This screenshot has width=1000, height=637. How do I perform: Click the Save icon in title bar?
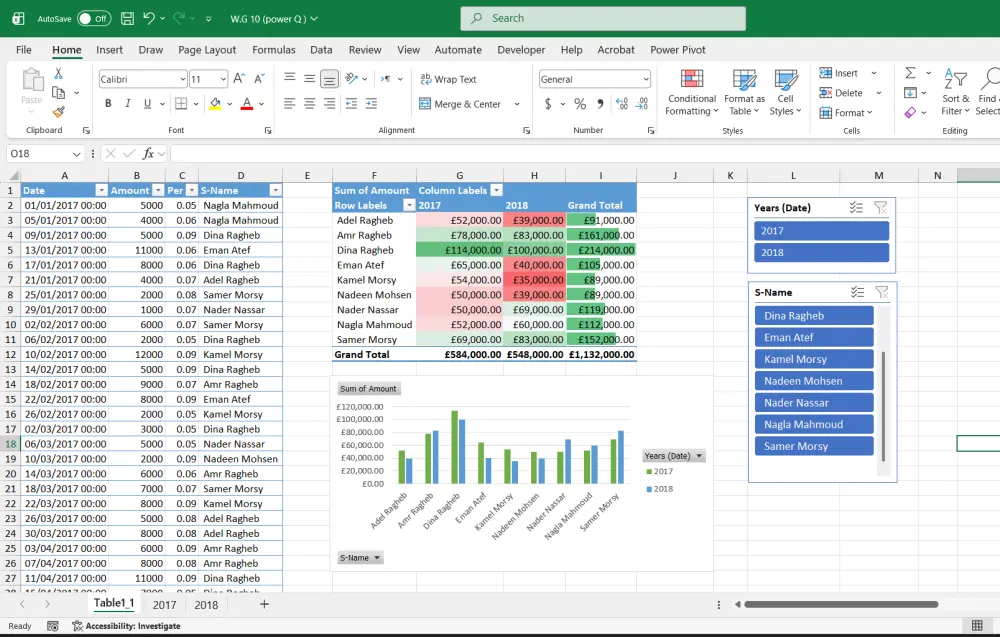click(x=128, y=18)
